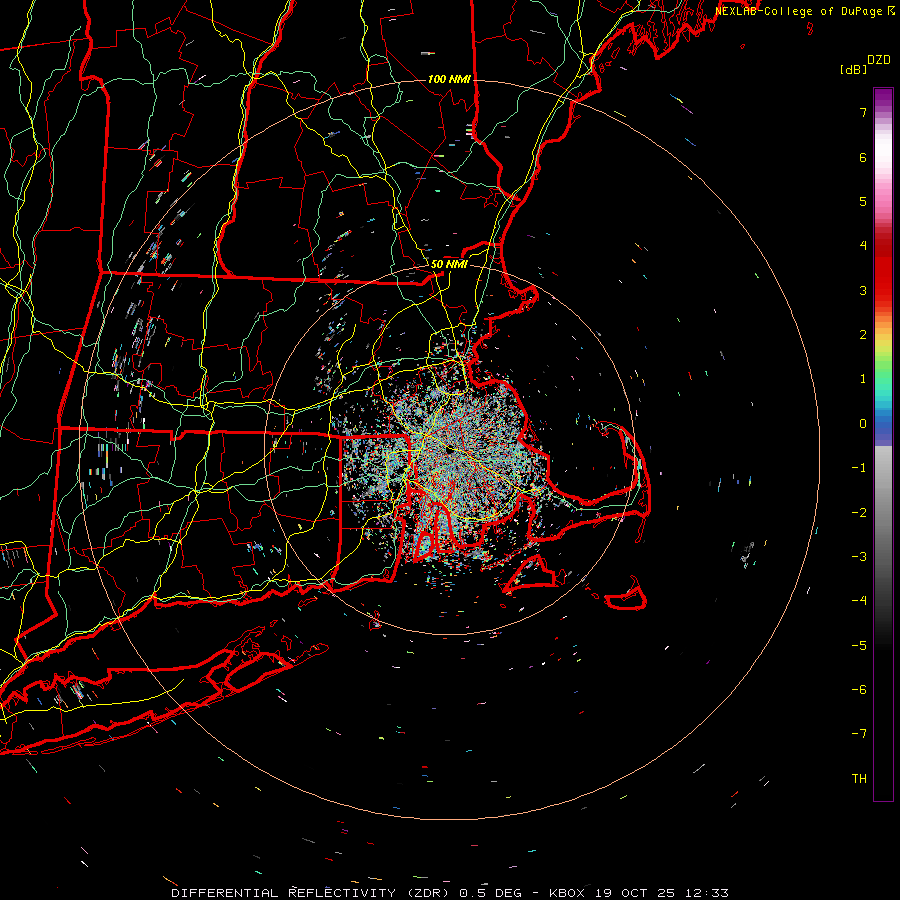Click the KBOX station identifier in caption
900x900 pixels.
pyautogui.click(x=567, y=893)
